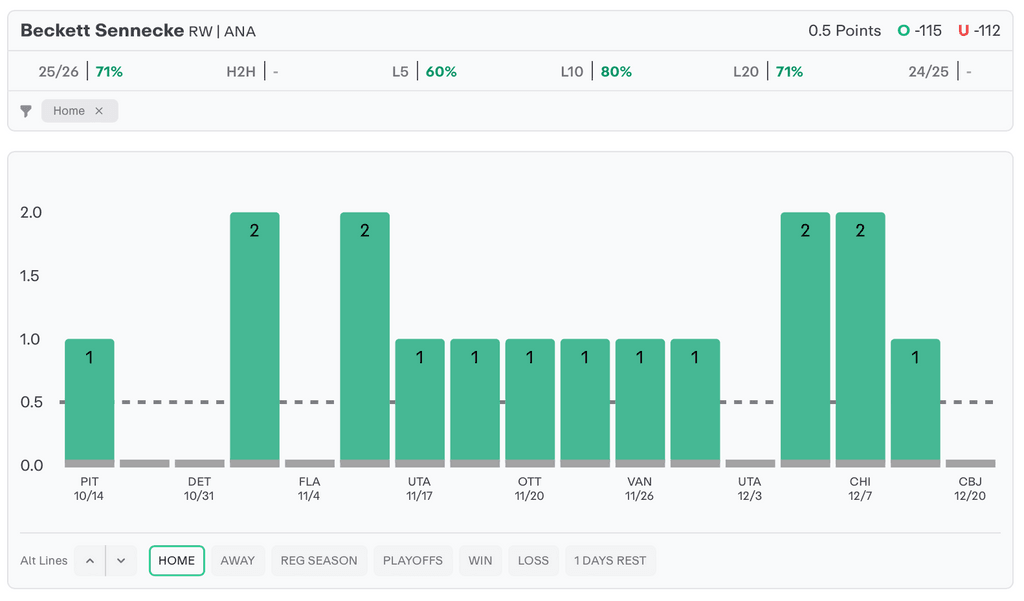Viewport: 1024px width, 601px height.
Task: Click the Beckett Sennecke player name
Action: point(103,31)
